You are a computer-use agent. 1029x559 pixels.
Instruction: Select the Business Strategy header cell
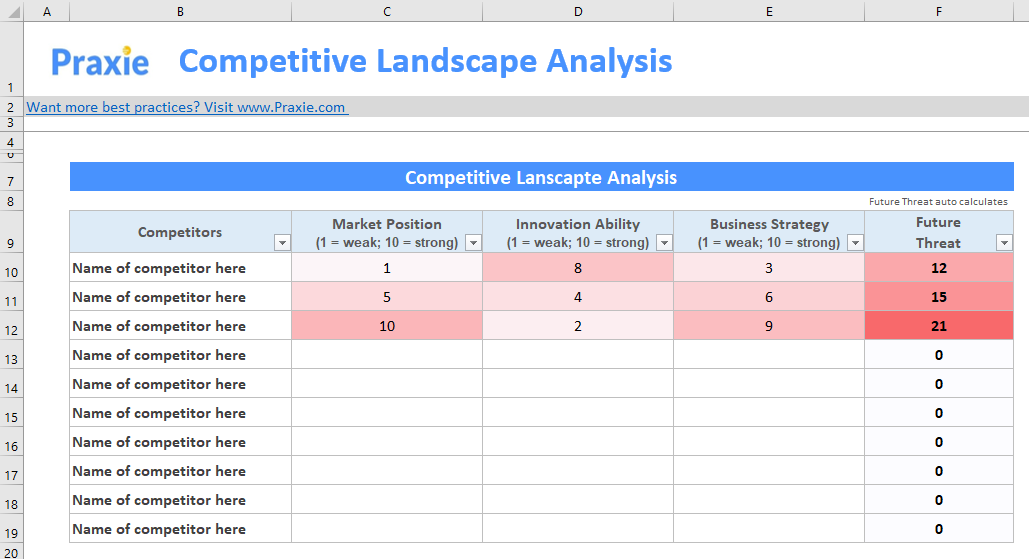tap(768, 232)
